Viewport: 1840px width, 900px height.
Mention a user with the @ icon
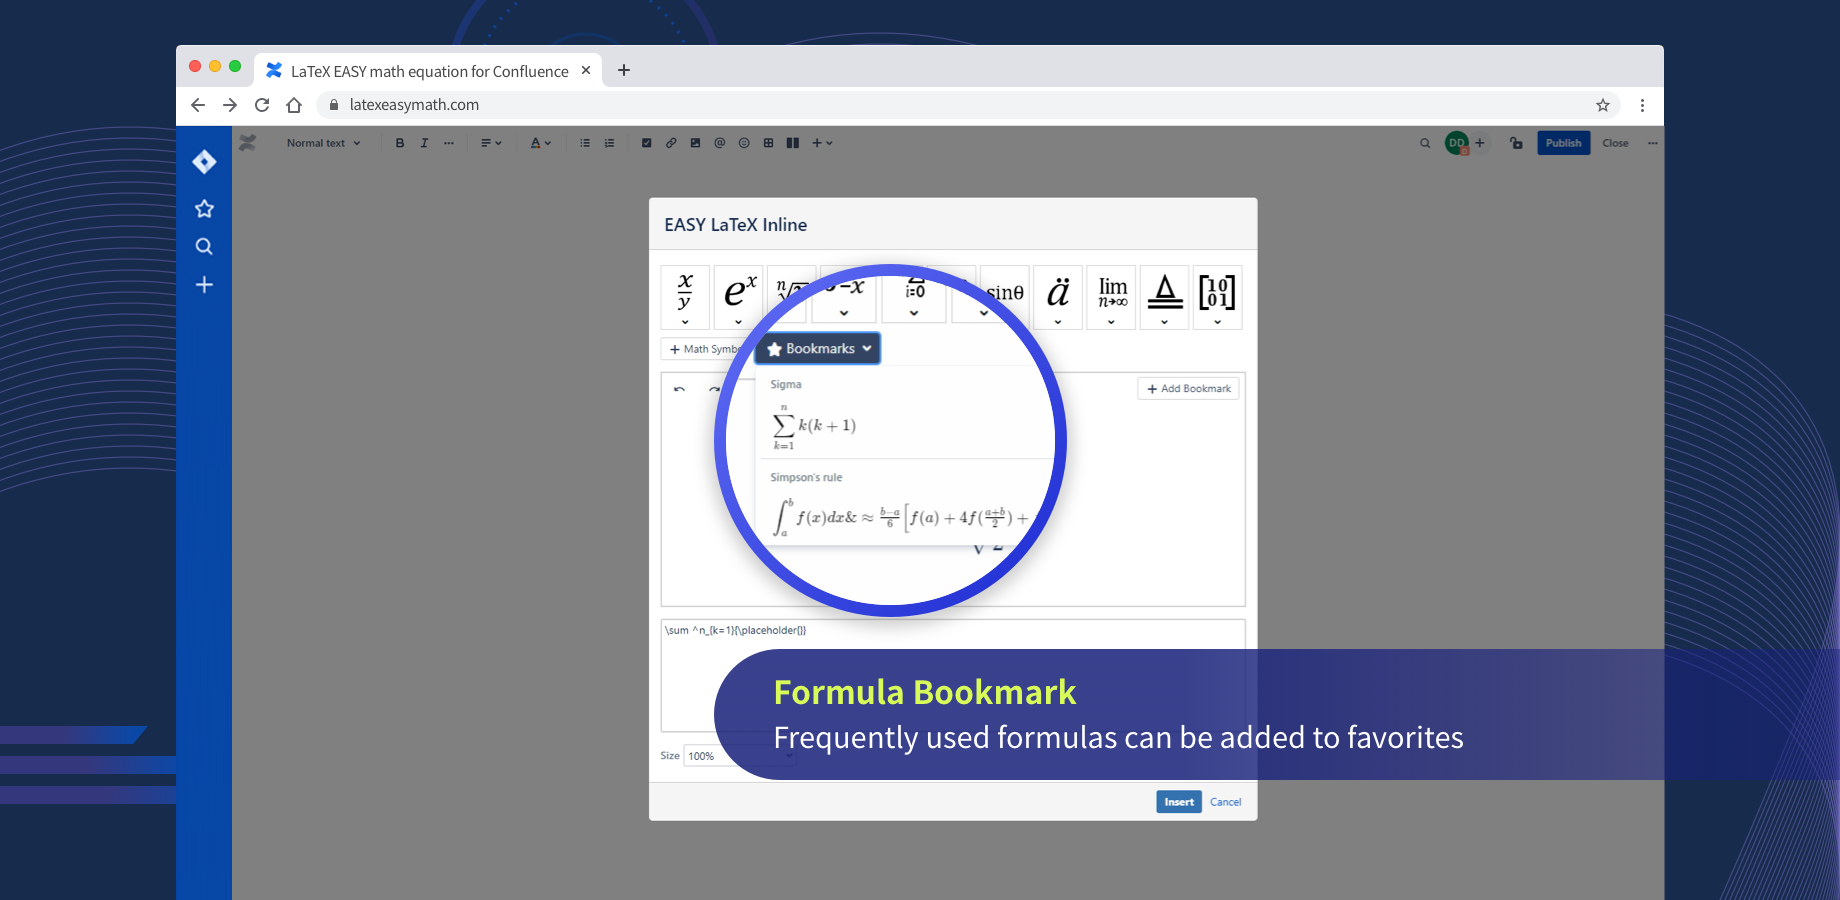(x=720, y=143)
